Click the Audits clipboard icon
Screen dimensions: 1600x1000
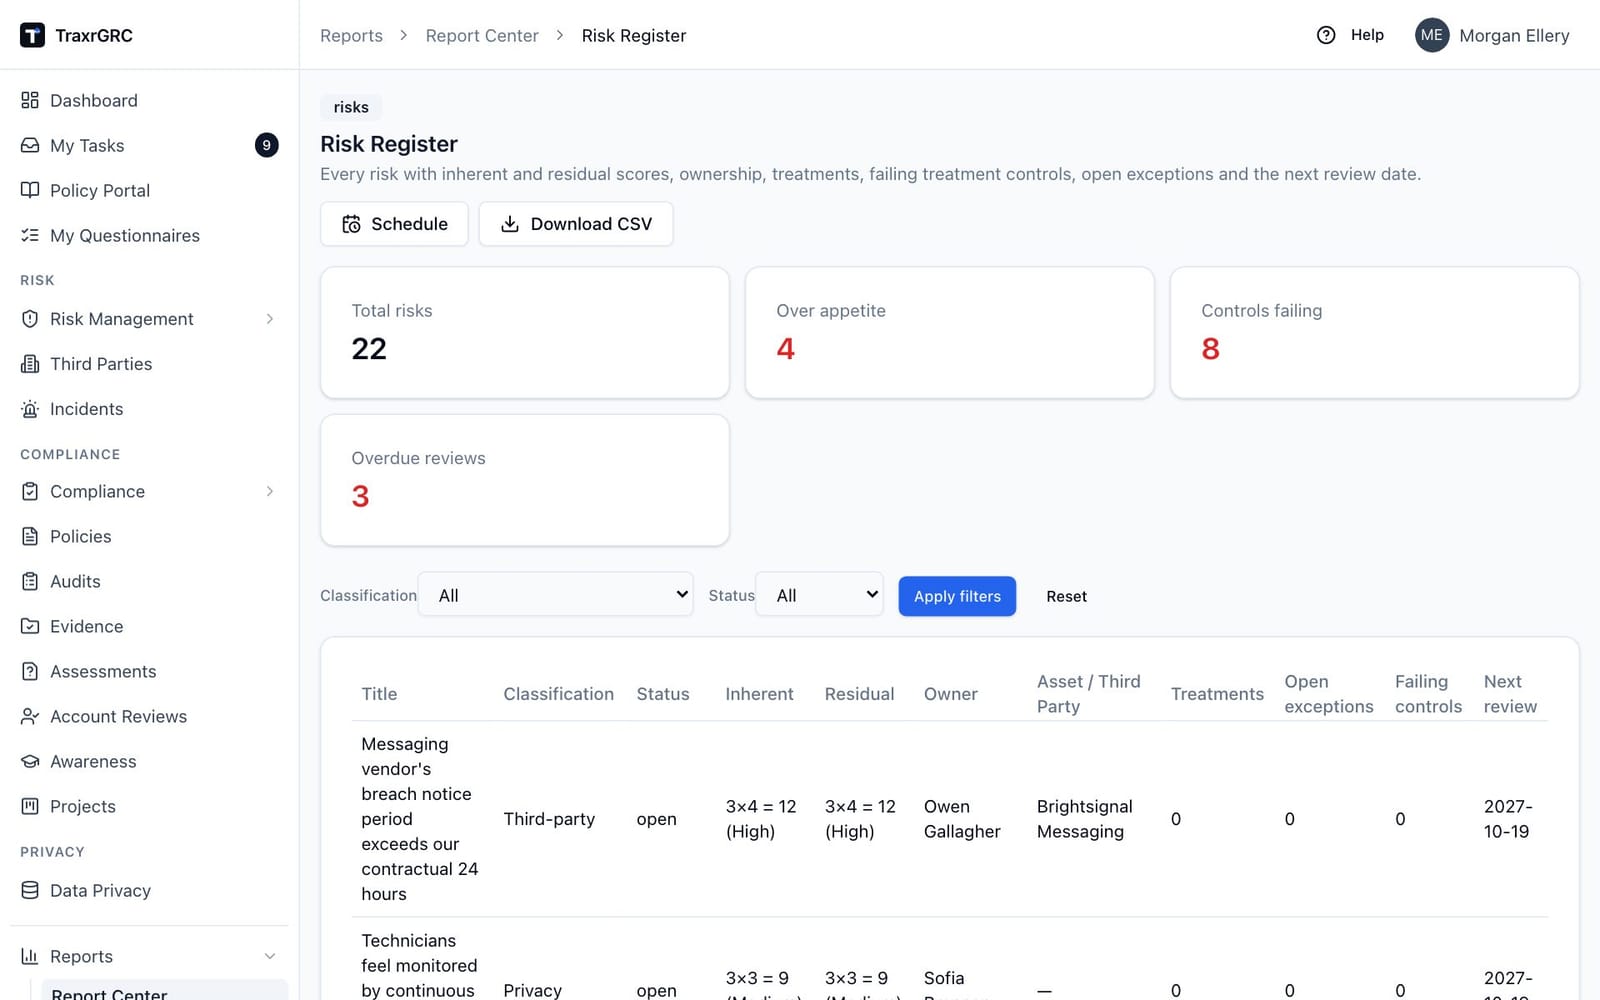tap(30, 581)
